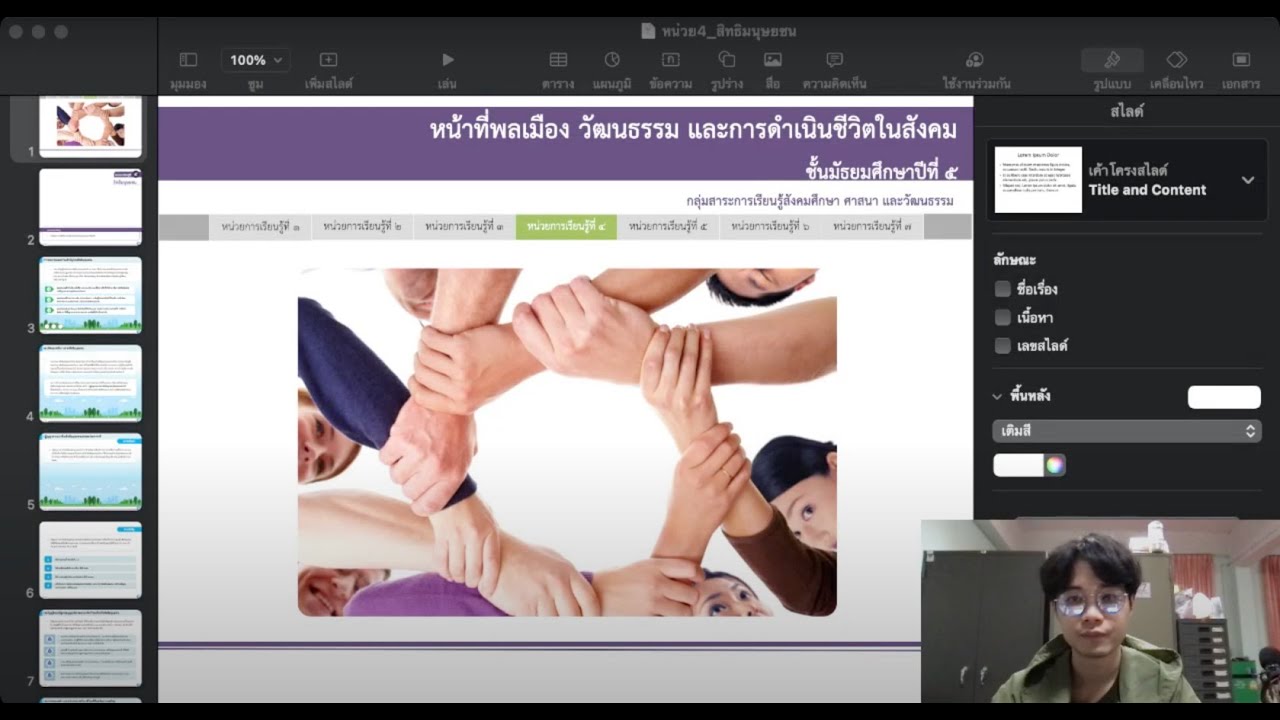Open the เคลื่อนไหว animate inspector
This screenshot has width=1280, height=720.
click(1177, 60)
